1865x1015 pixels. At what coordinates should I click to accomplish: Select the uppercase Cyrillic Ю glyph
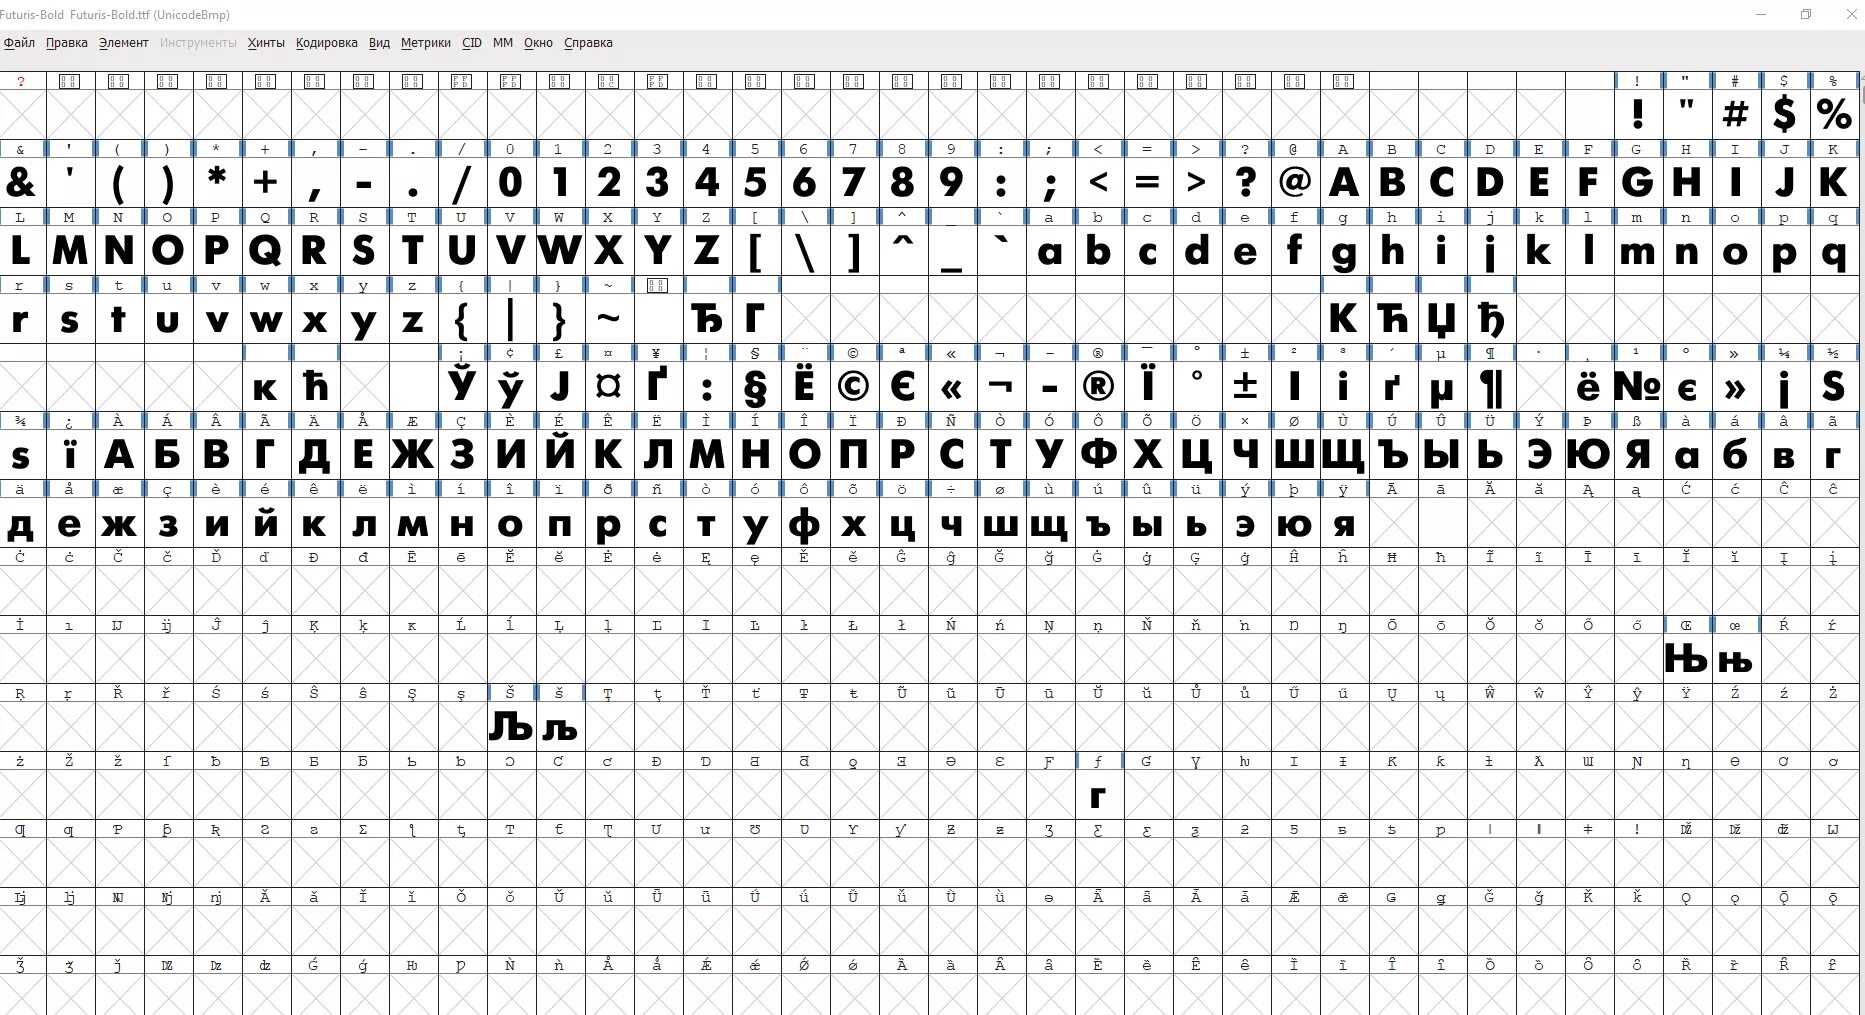click(x=1589, y=455)
